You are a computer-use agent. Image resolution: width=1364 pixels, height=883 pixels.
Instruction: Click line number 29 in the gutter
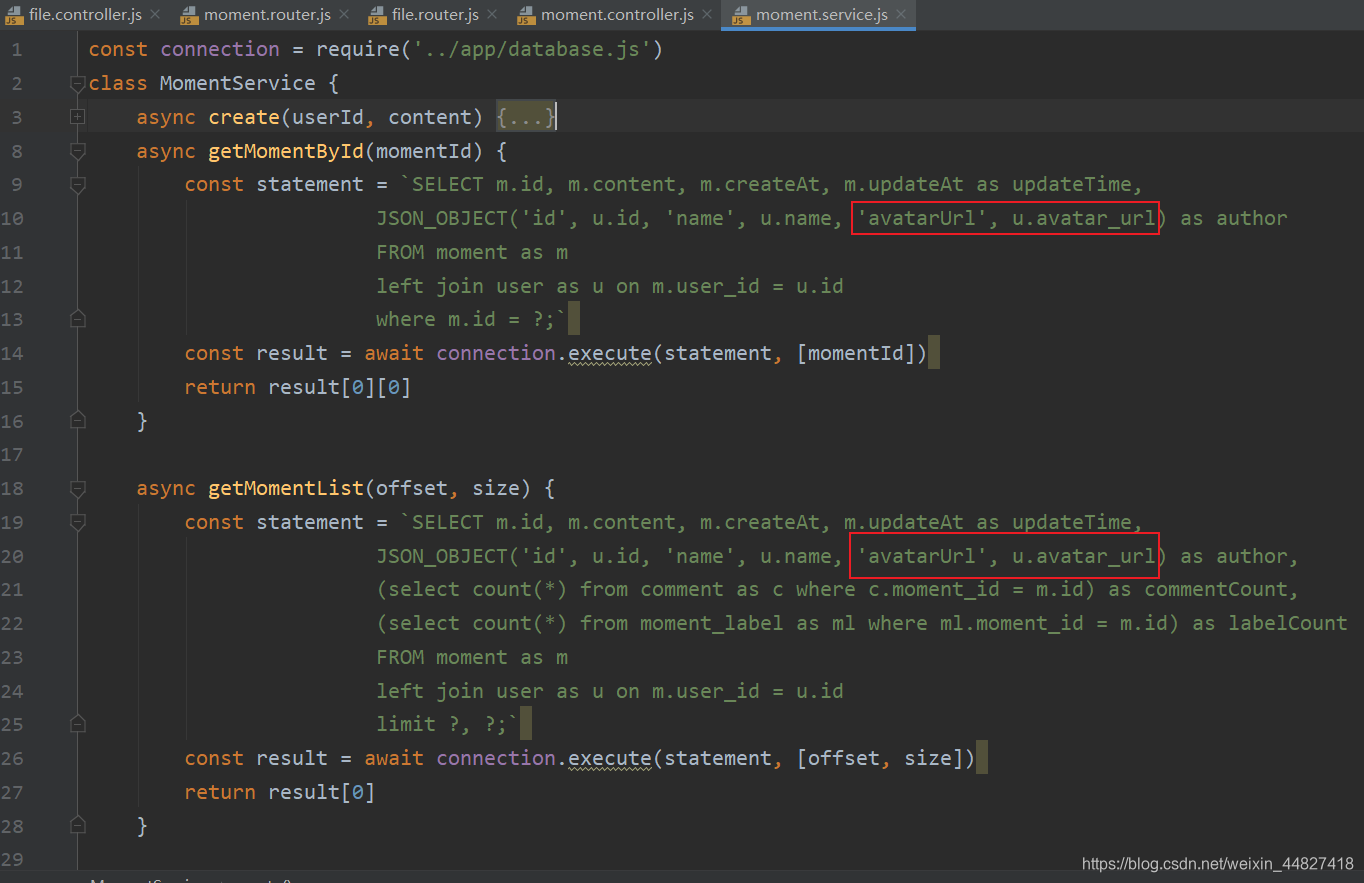pos(12,859)
